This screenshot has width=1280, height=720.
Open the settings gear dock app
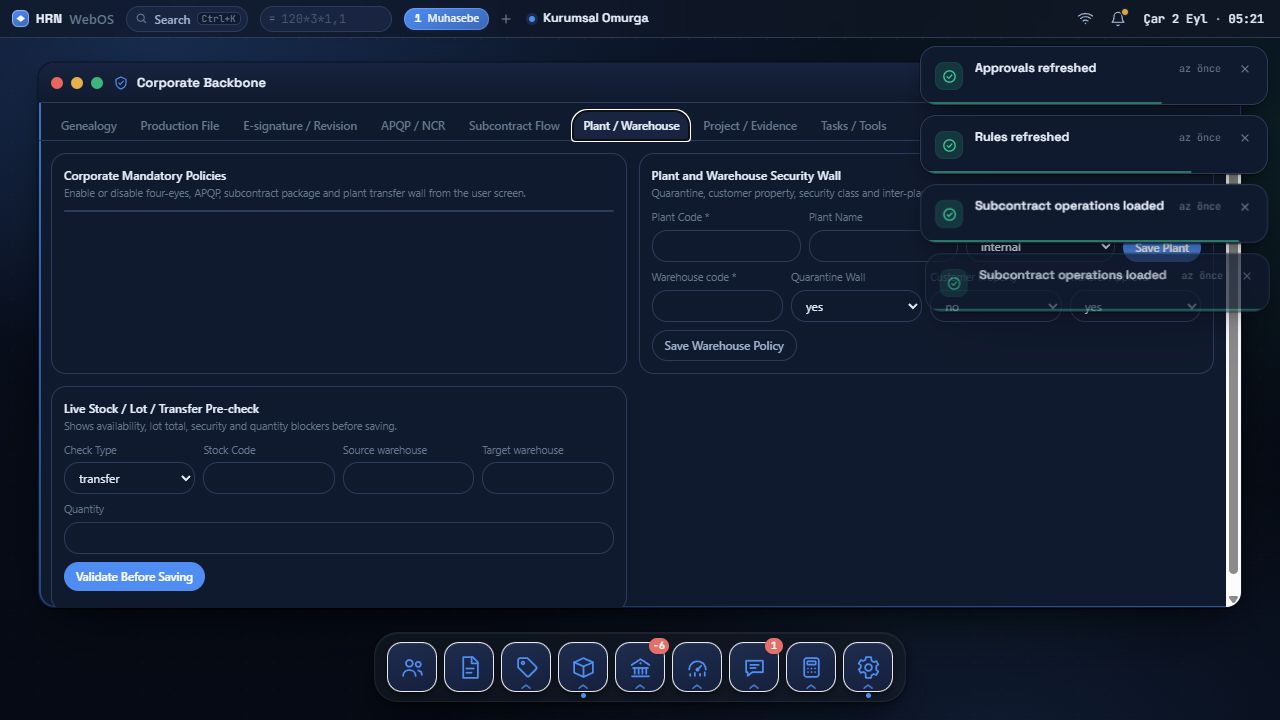point(868,667)
